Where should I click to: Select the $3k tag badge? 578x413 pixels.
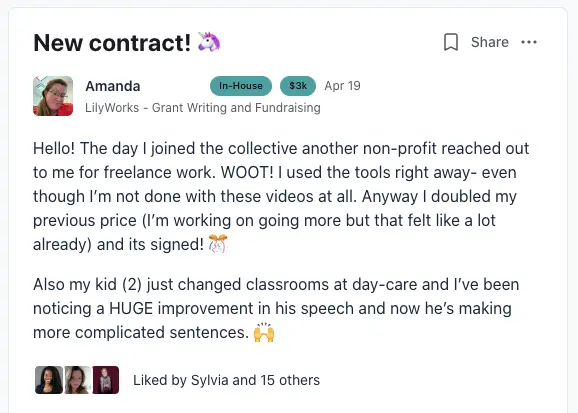pos(298,86)
